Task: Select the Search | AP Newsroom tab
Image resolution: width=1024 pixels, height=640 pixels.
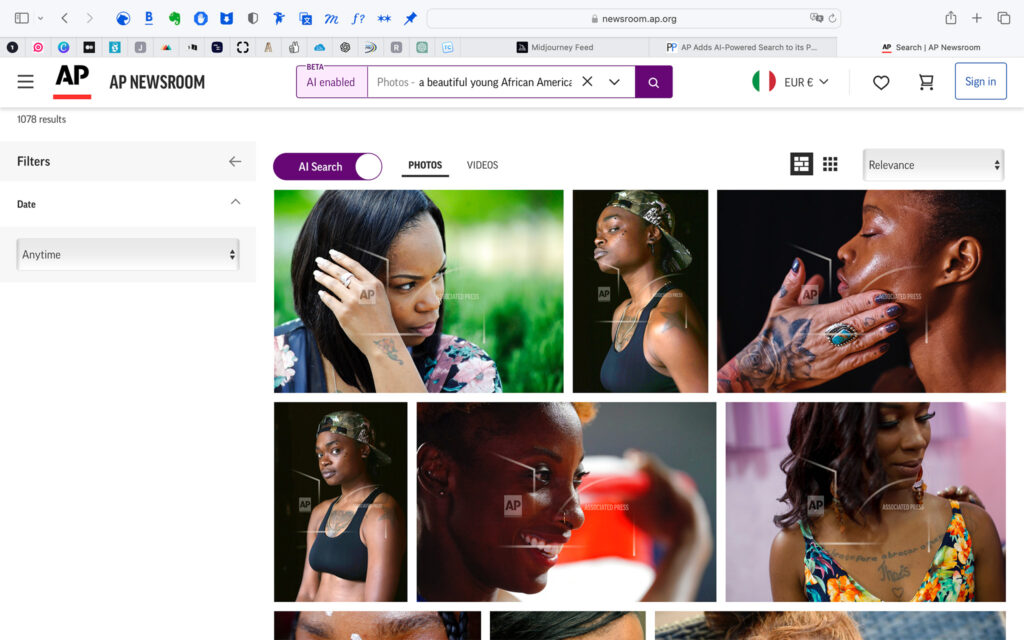Action: [x=931, y=47]
